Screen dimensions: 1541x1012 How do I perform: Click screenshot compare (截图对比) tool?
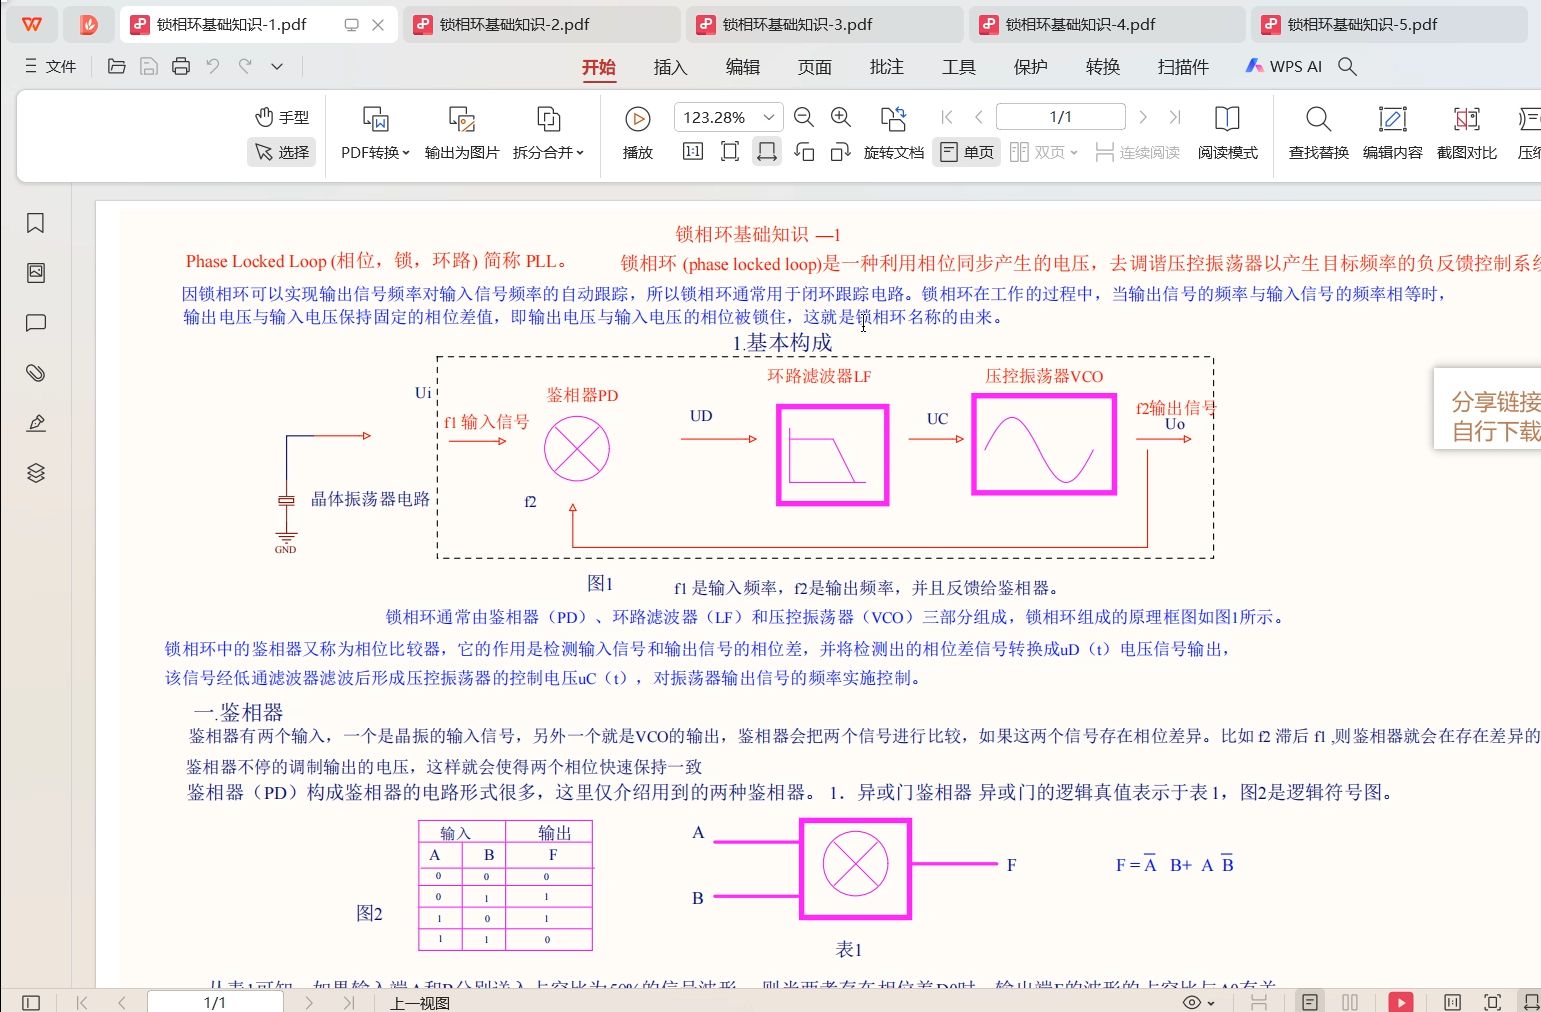[x=1466, y=133]
